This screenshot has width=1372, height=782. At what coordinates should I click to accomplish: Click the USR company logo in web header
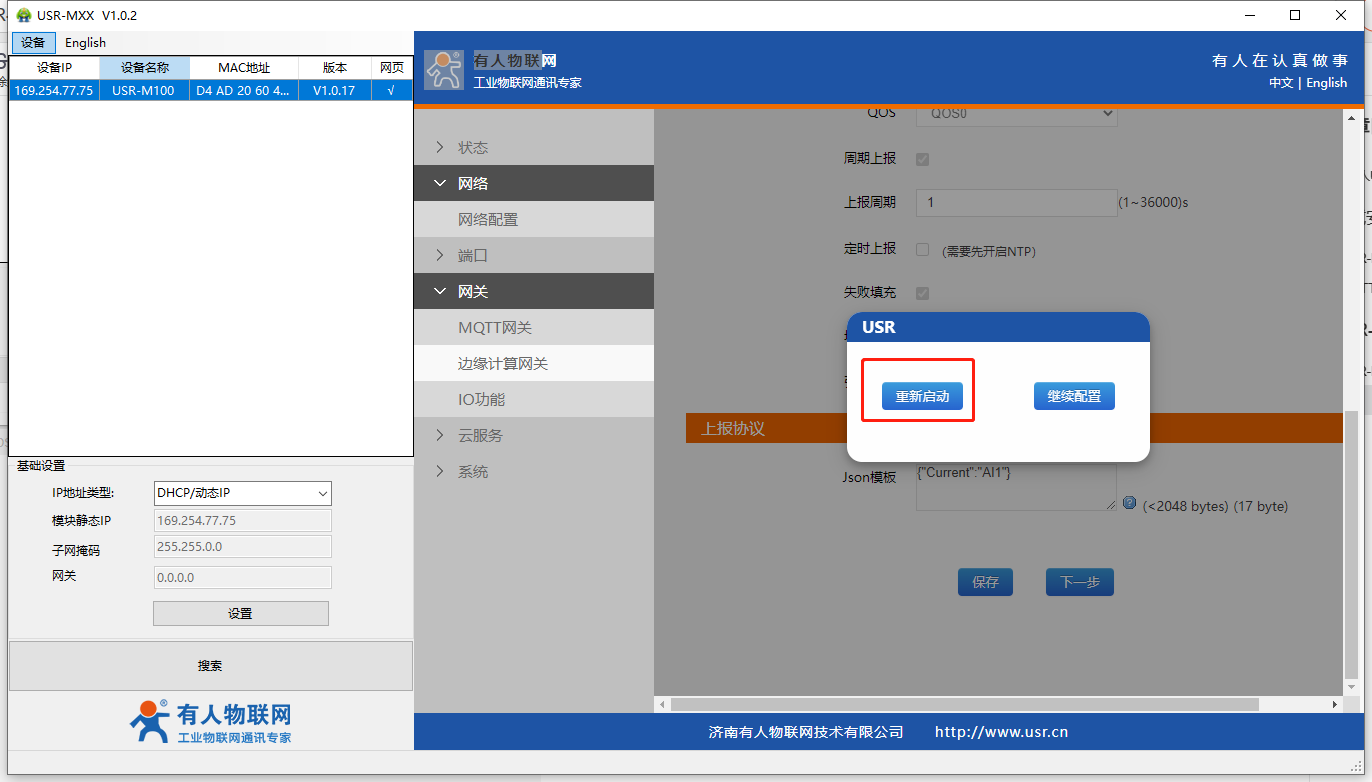[x=443, y=69]
